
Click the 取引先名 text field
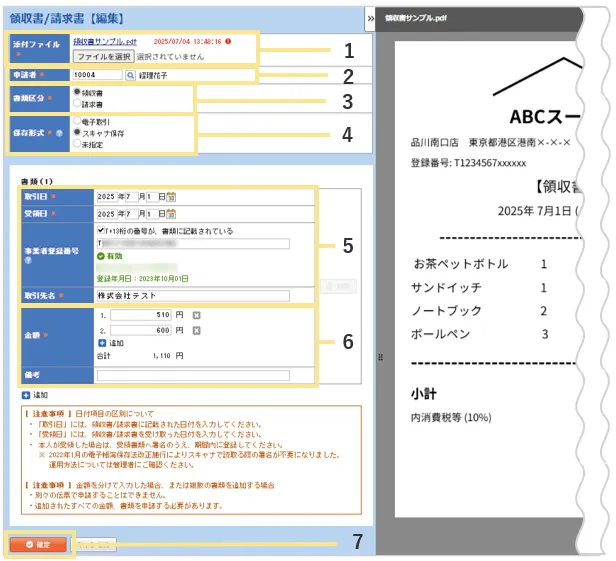click(x=192, y=296)
